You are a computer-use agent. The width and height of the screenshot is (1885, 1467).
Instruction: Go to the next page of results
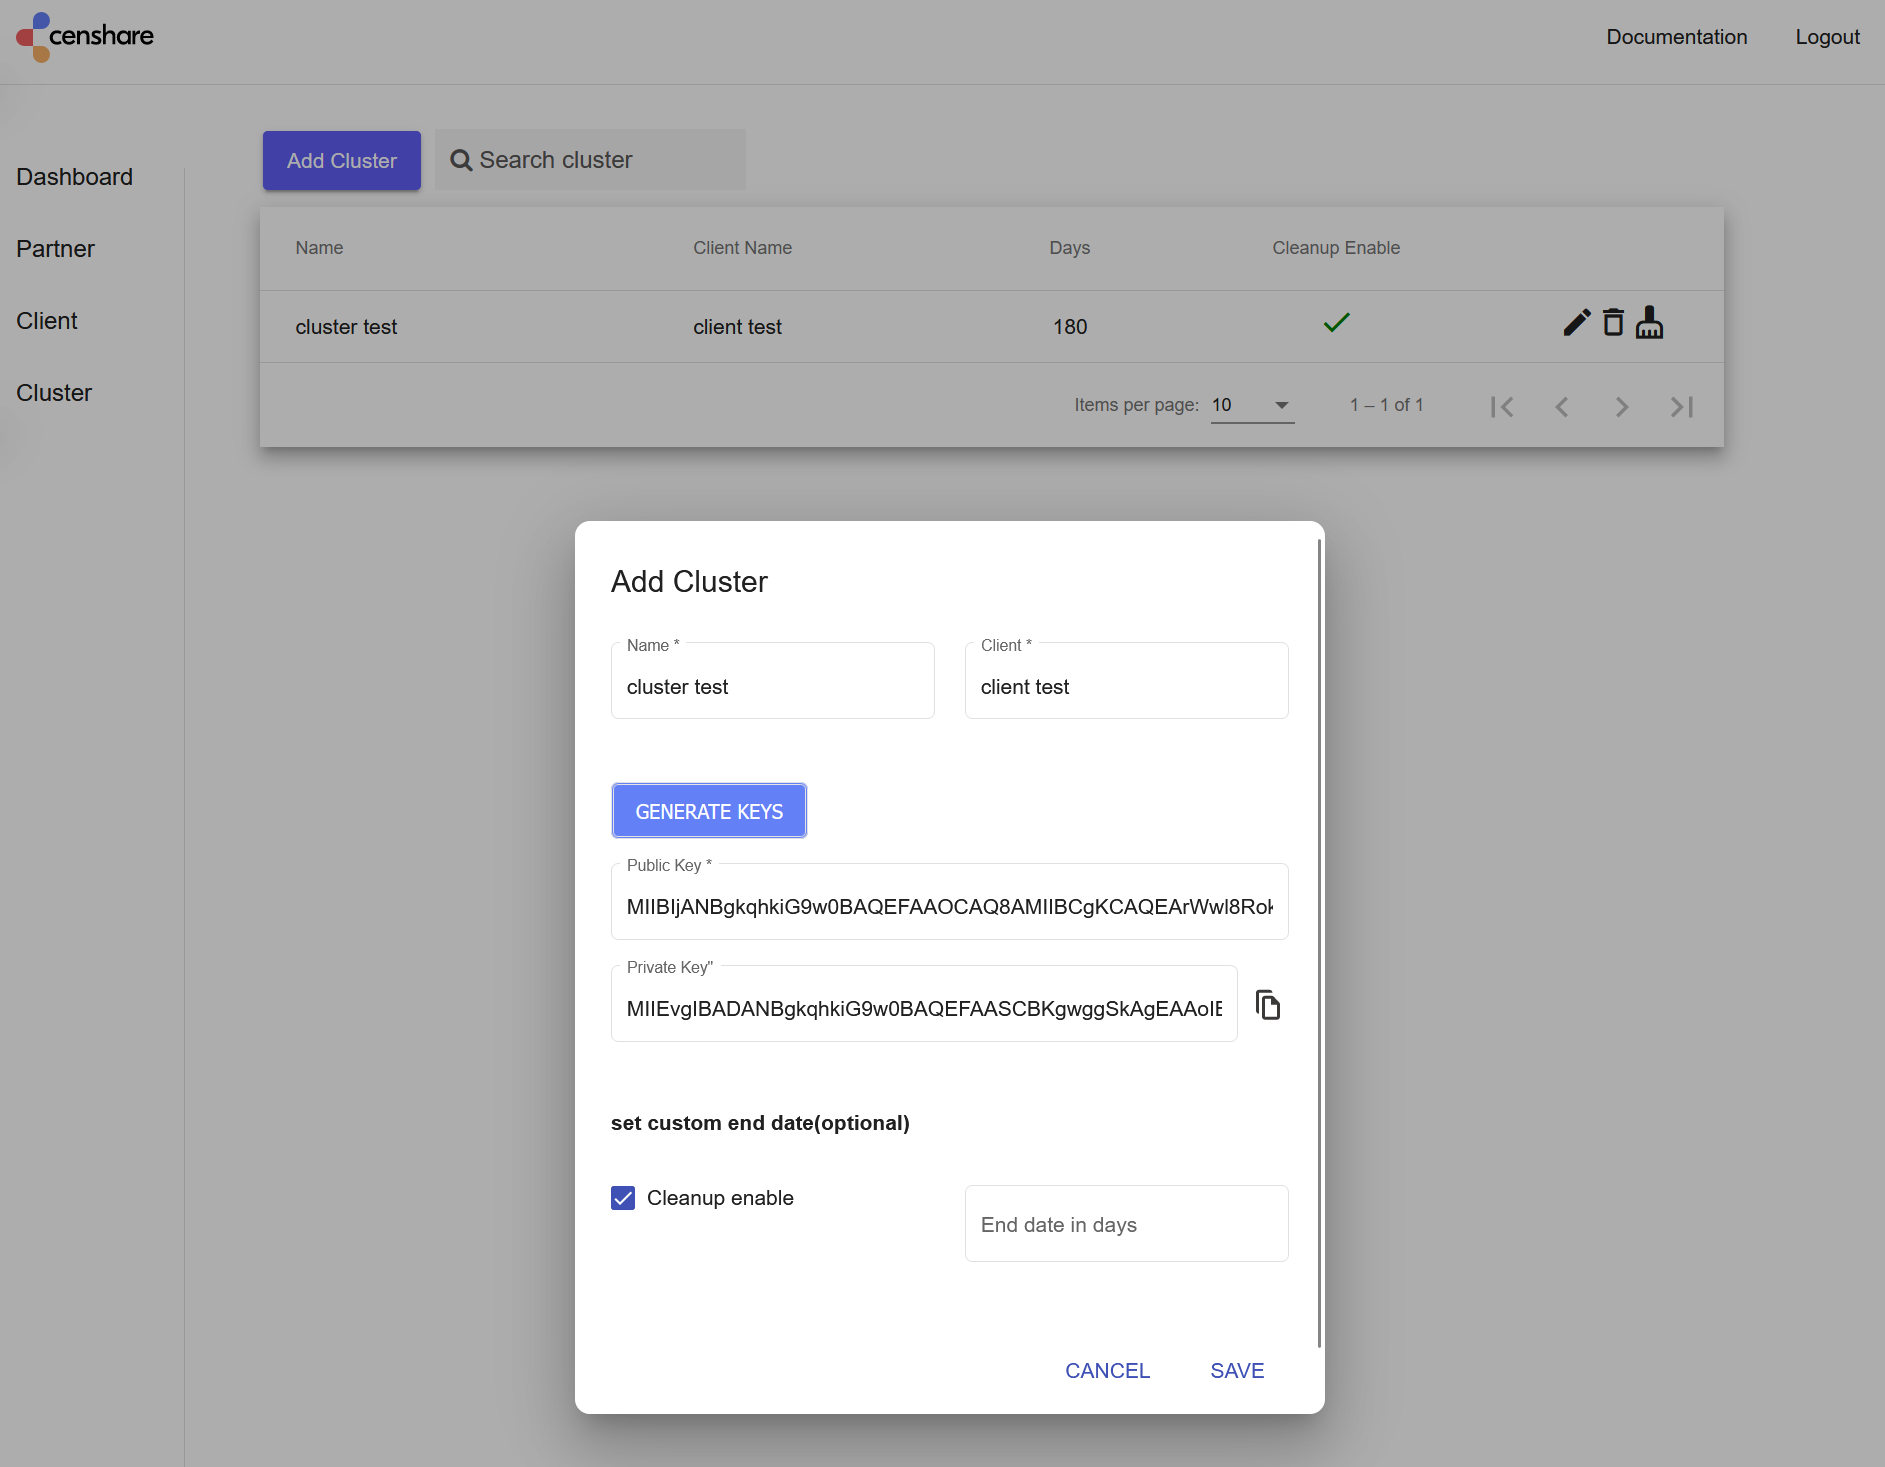point(1622,407)
